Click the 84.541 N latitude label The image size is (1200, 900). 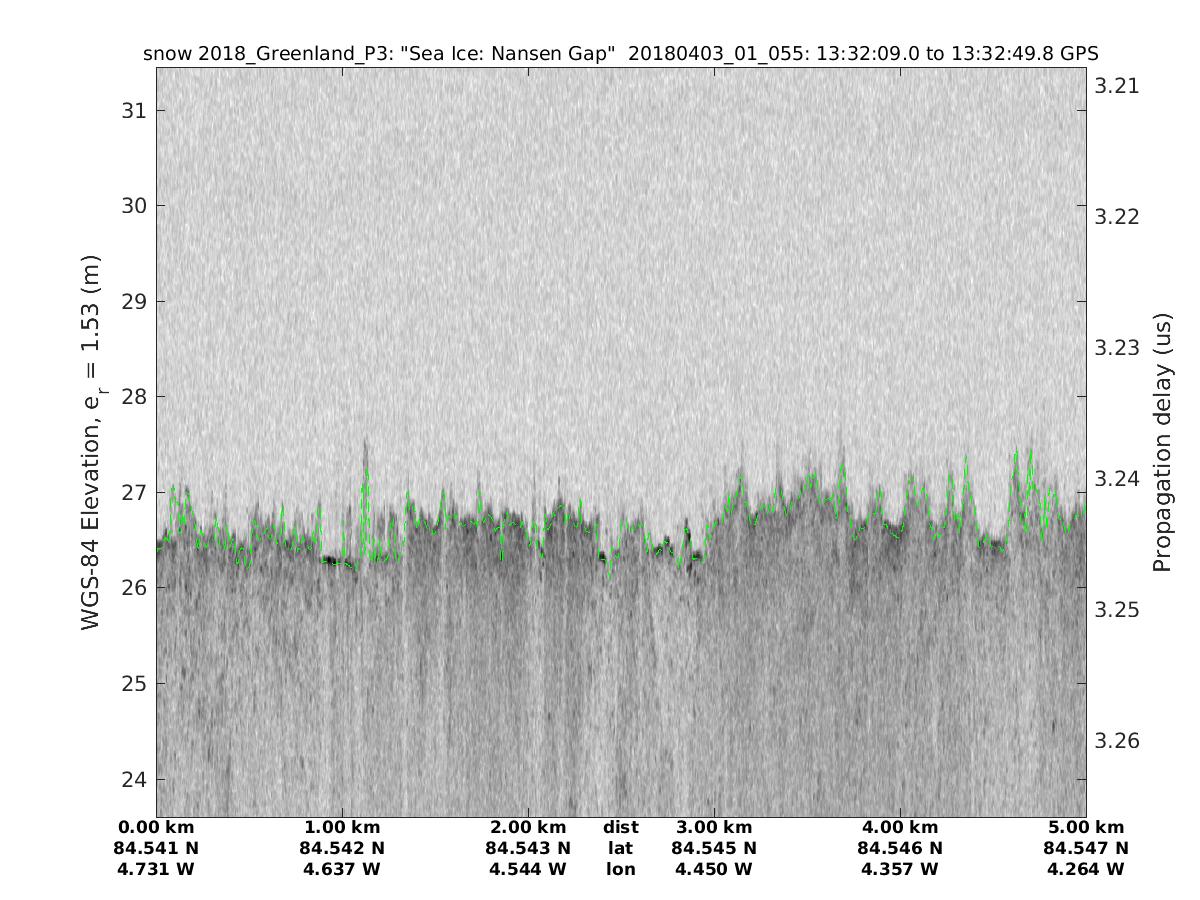(x=156, y=848)
